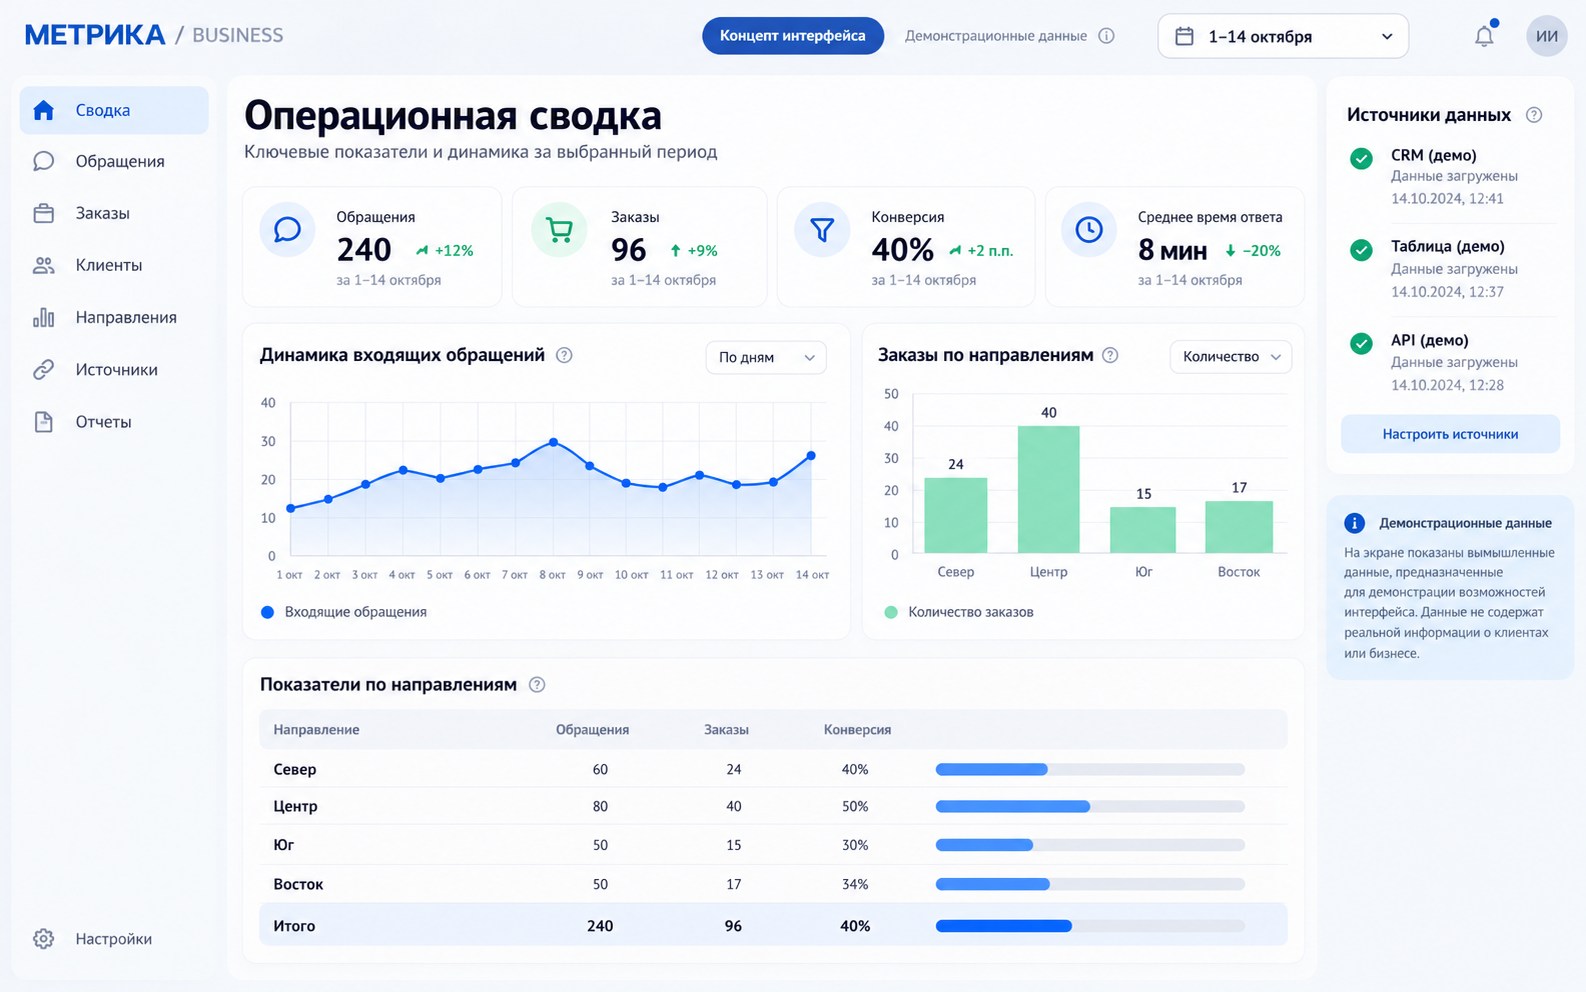Open the 1–14 октября date range dropdown
This screenshot has height=992, width=1586.
(x=1283, y=36)
